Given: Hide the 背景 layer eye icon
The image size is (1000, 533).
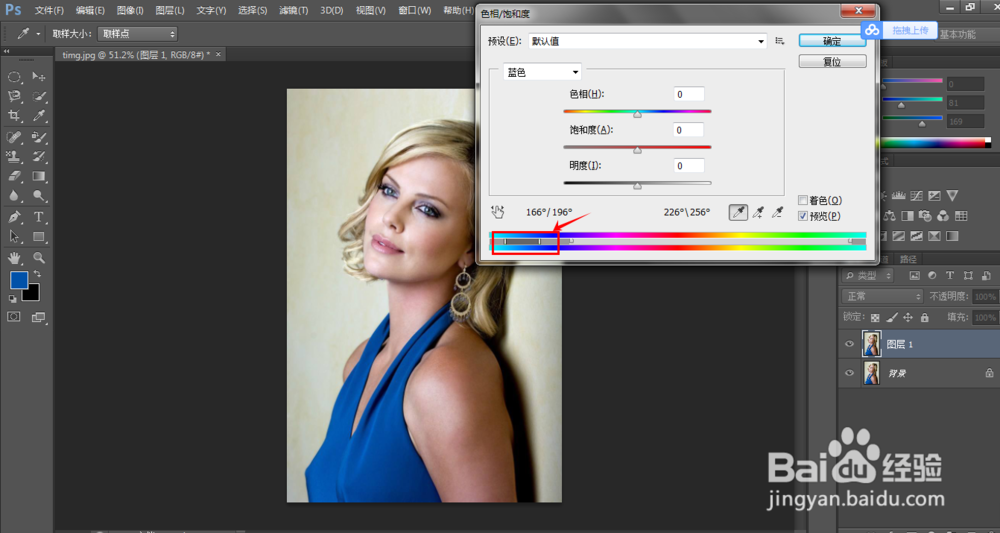Looking at the screenshot, I should 849,373.
